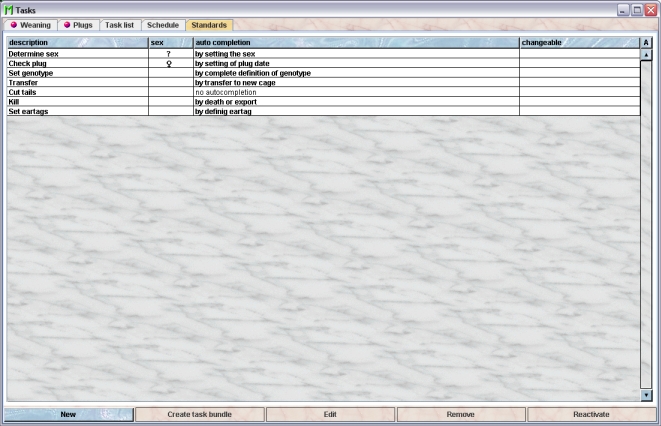Screen dimensions: 661x426
Task: Click the Edit button
Action: (x=330, y=414)
